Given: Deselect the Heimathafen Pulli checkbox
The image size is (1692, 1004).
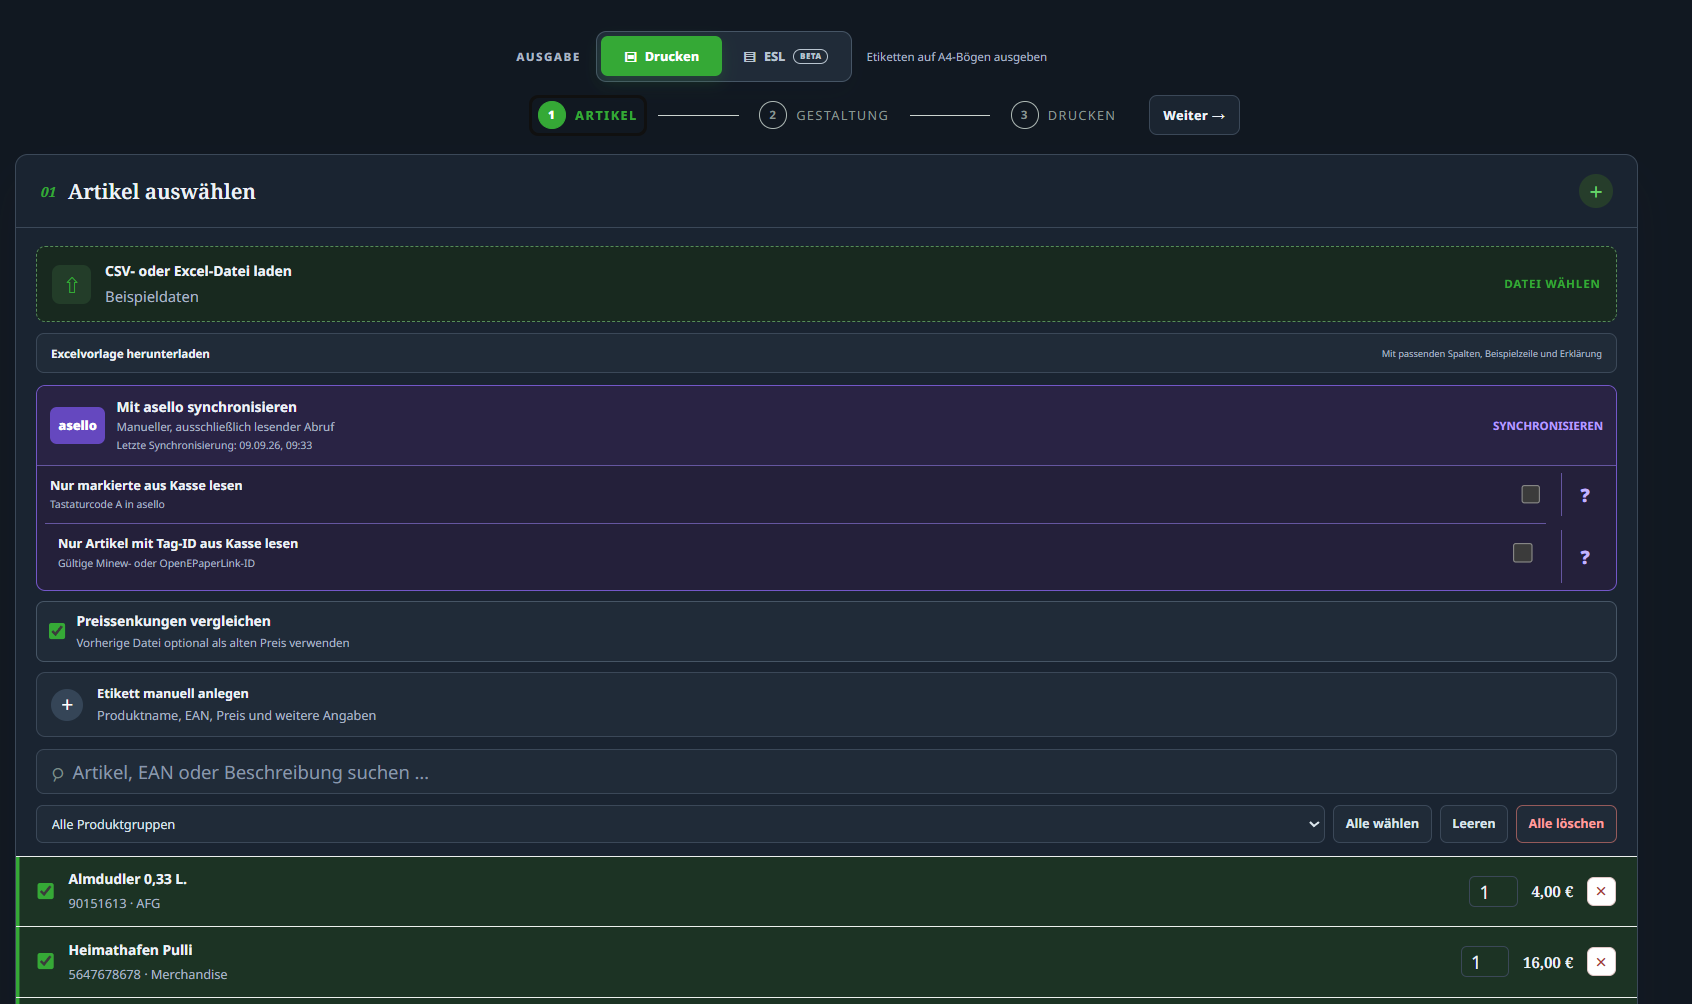Looking at the screenshot, I should (x=45, y=961).
